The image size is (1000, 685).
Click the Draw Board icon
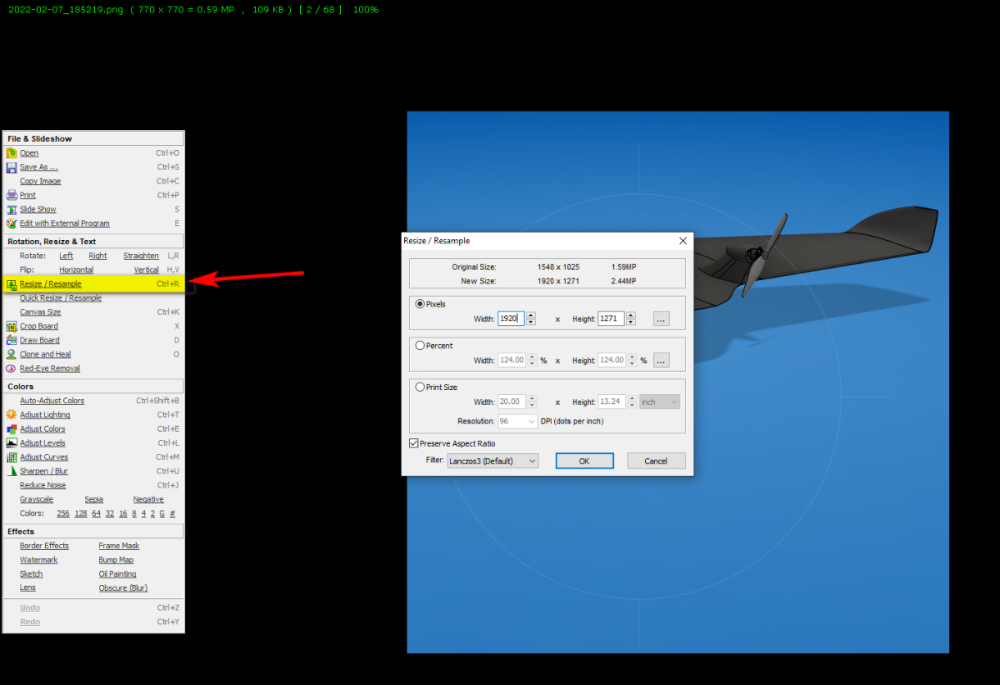click(11, 340)
